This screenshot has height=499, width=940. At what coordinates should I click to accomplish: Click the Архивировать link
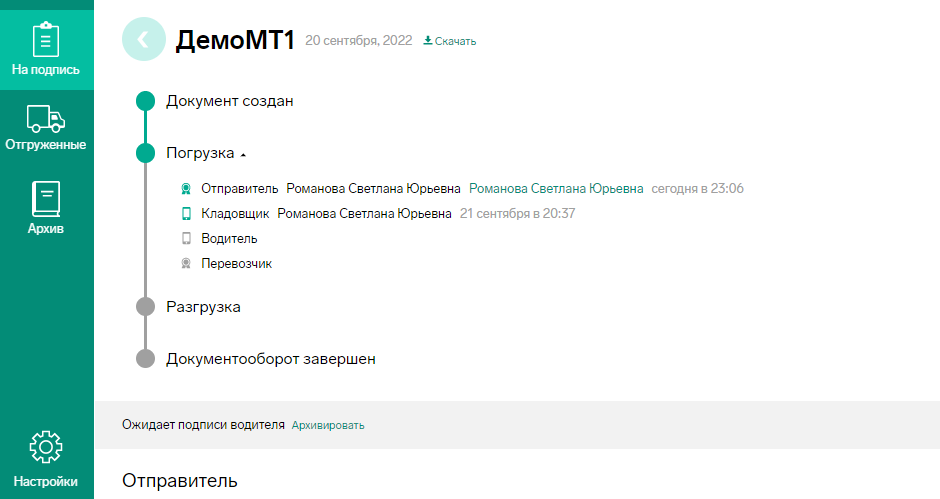328,425
